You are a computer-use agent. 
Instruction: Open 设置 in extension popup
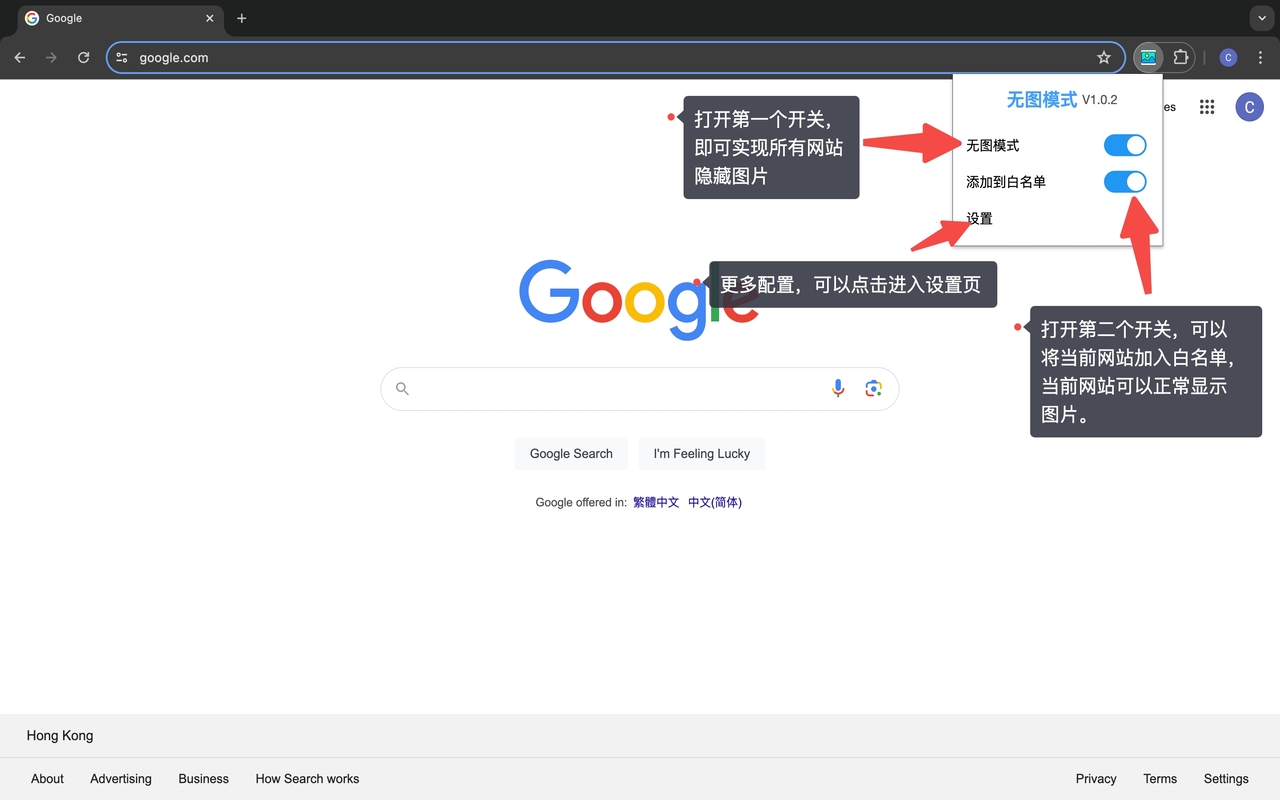click(979, 218)
